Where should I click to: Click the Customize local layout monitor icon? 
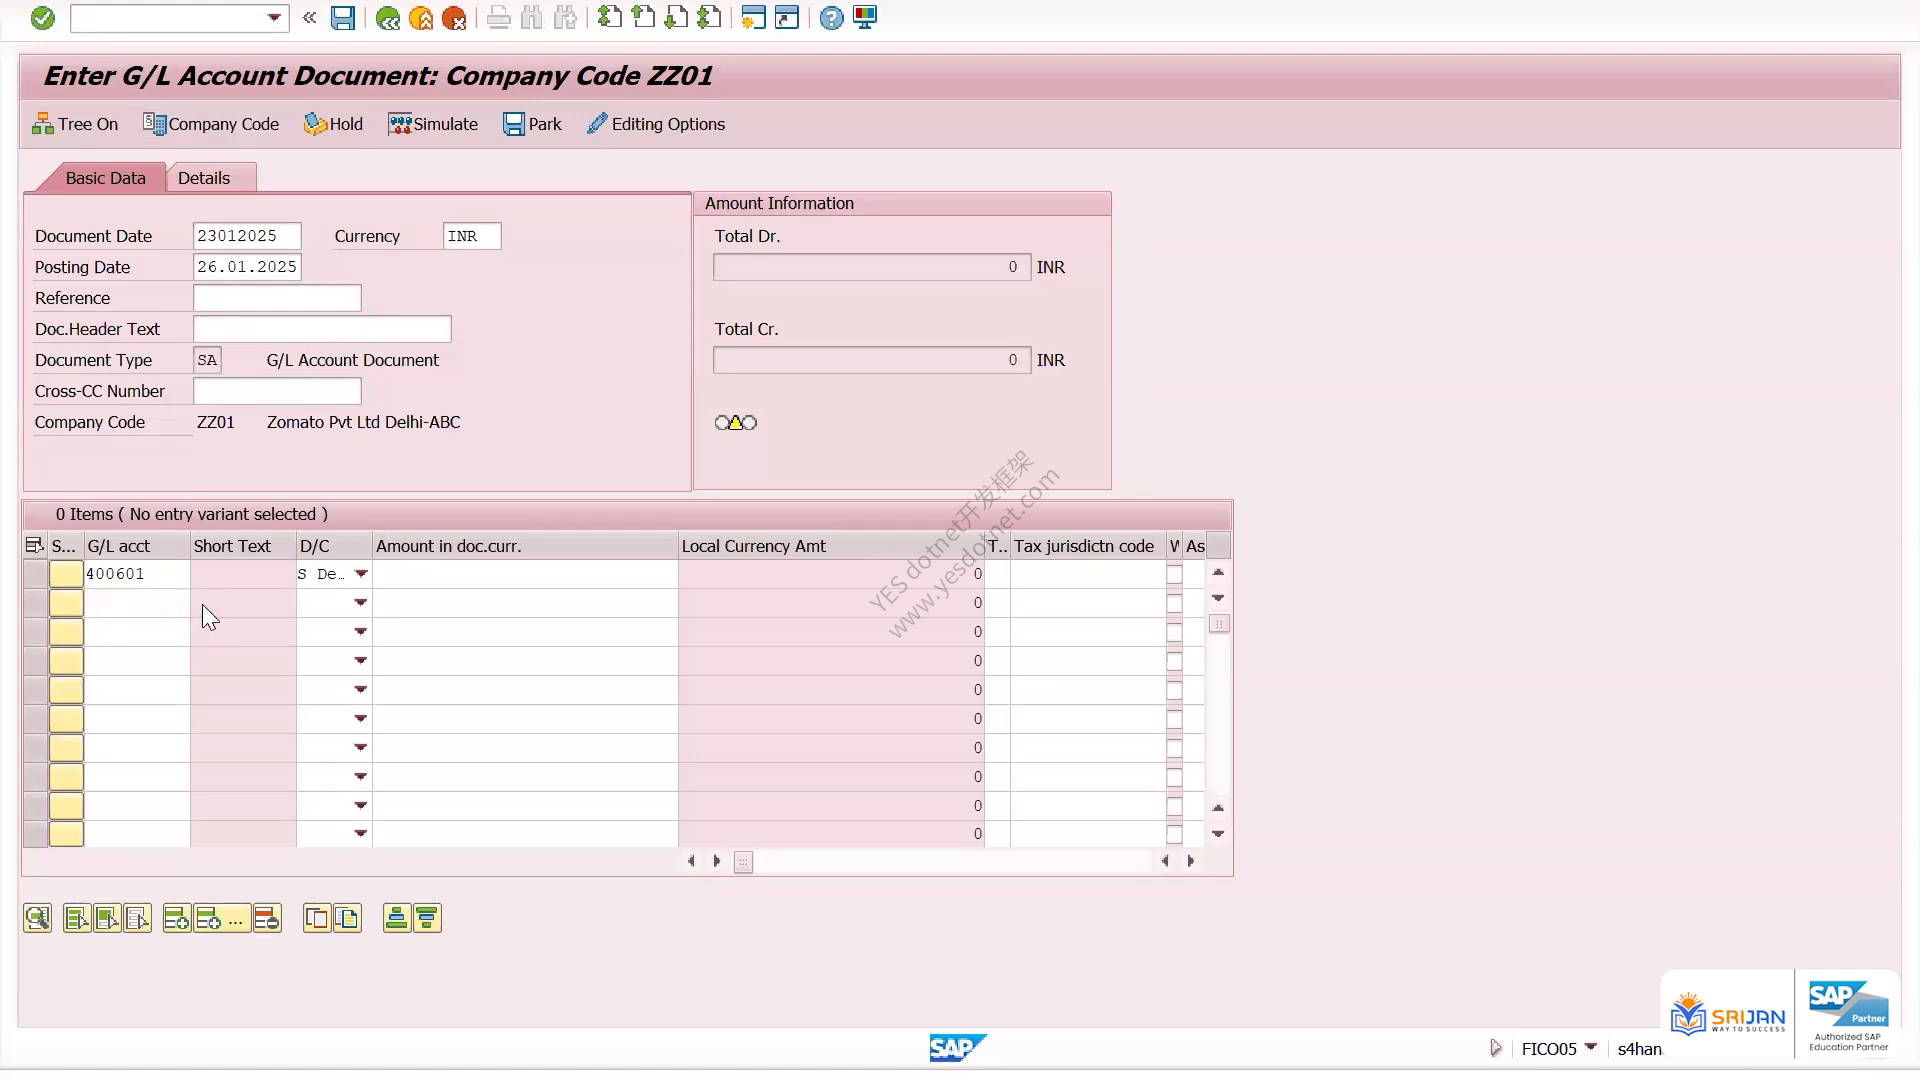pos(865,18)
